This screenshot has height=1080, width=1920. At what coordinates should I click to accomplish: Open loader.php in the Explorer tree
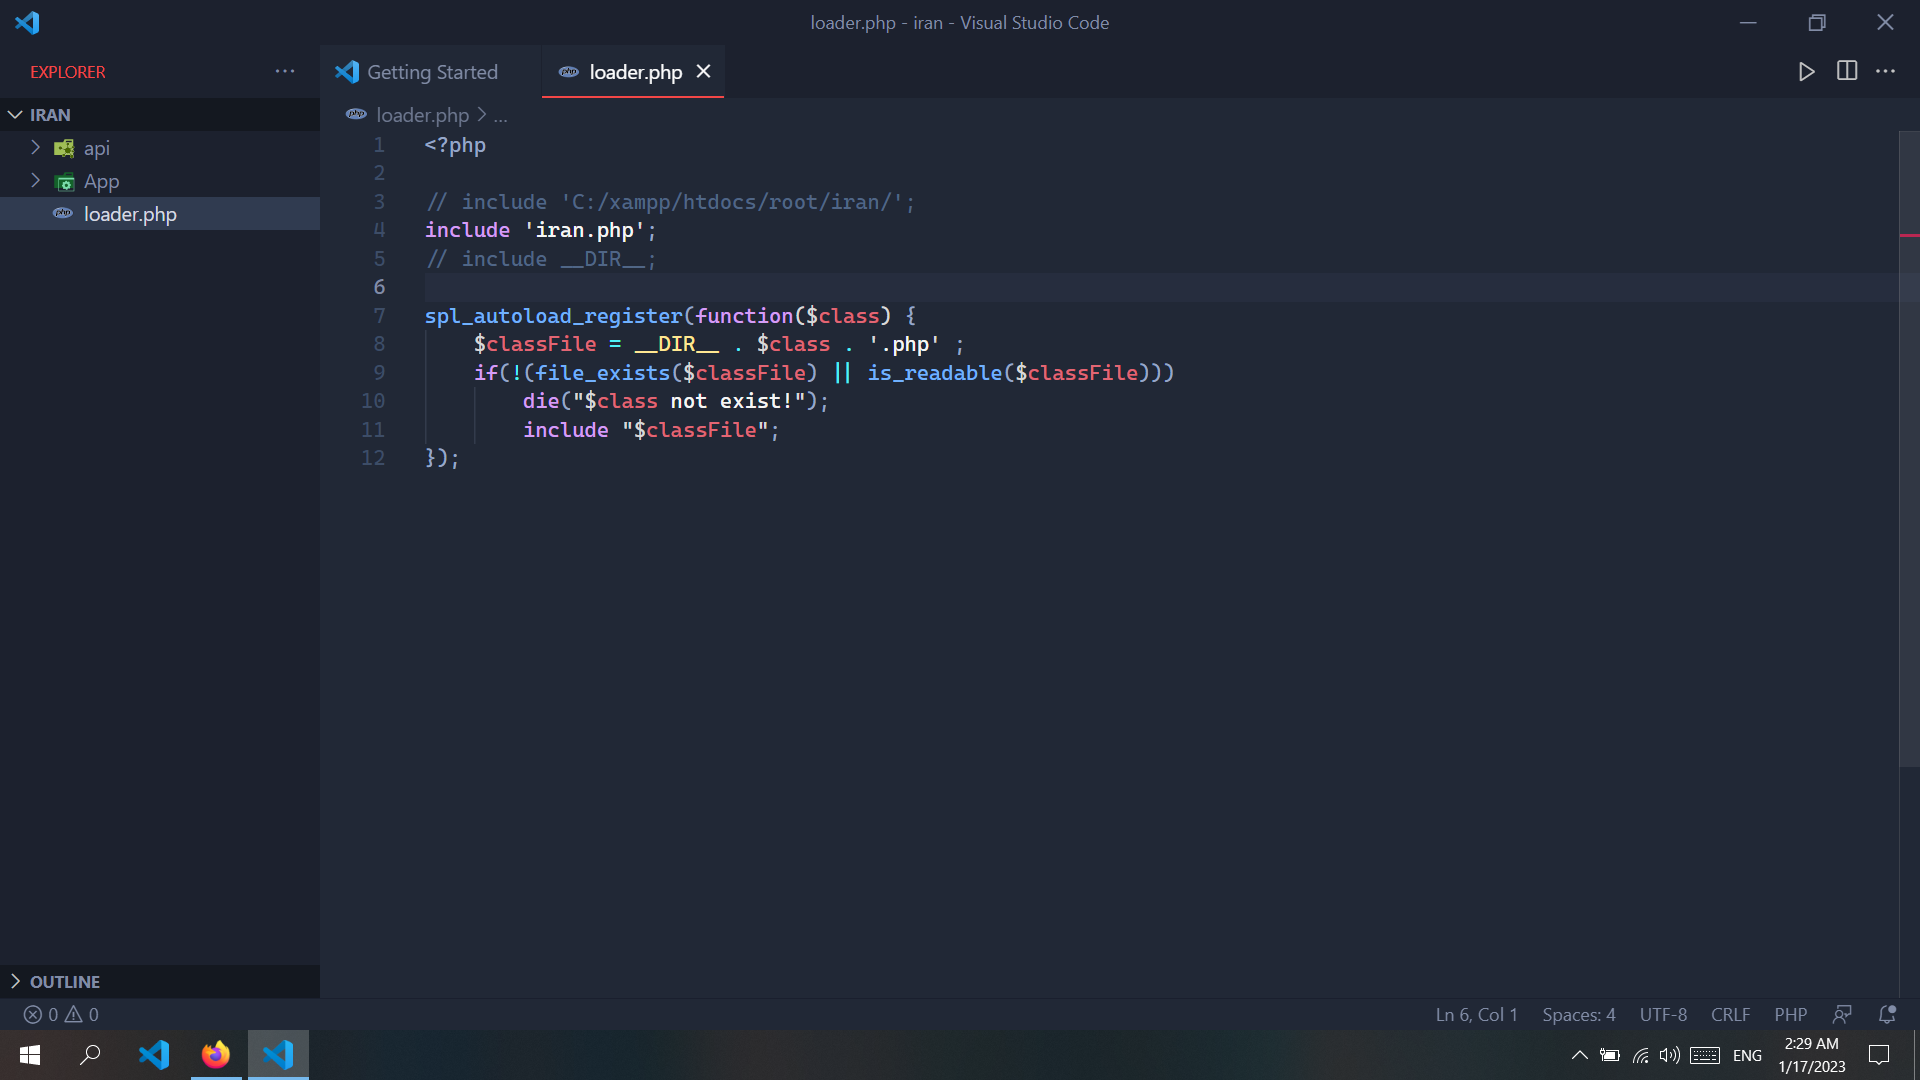click(x=160, y=214)
